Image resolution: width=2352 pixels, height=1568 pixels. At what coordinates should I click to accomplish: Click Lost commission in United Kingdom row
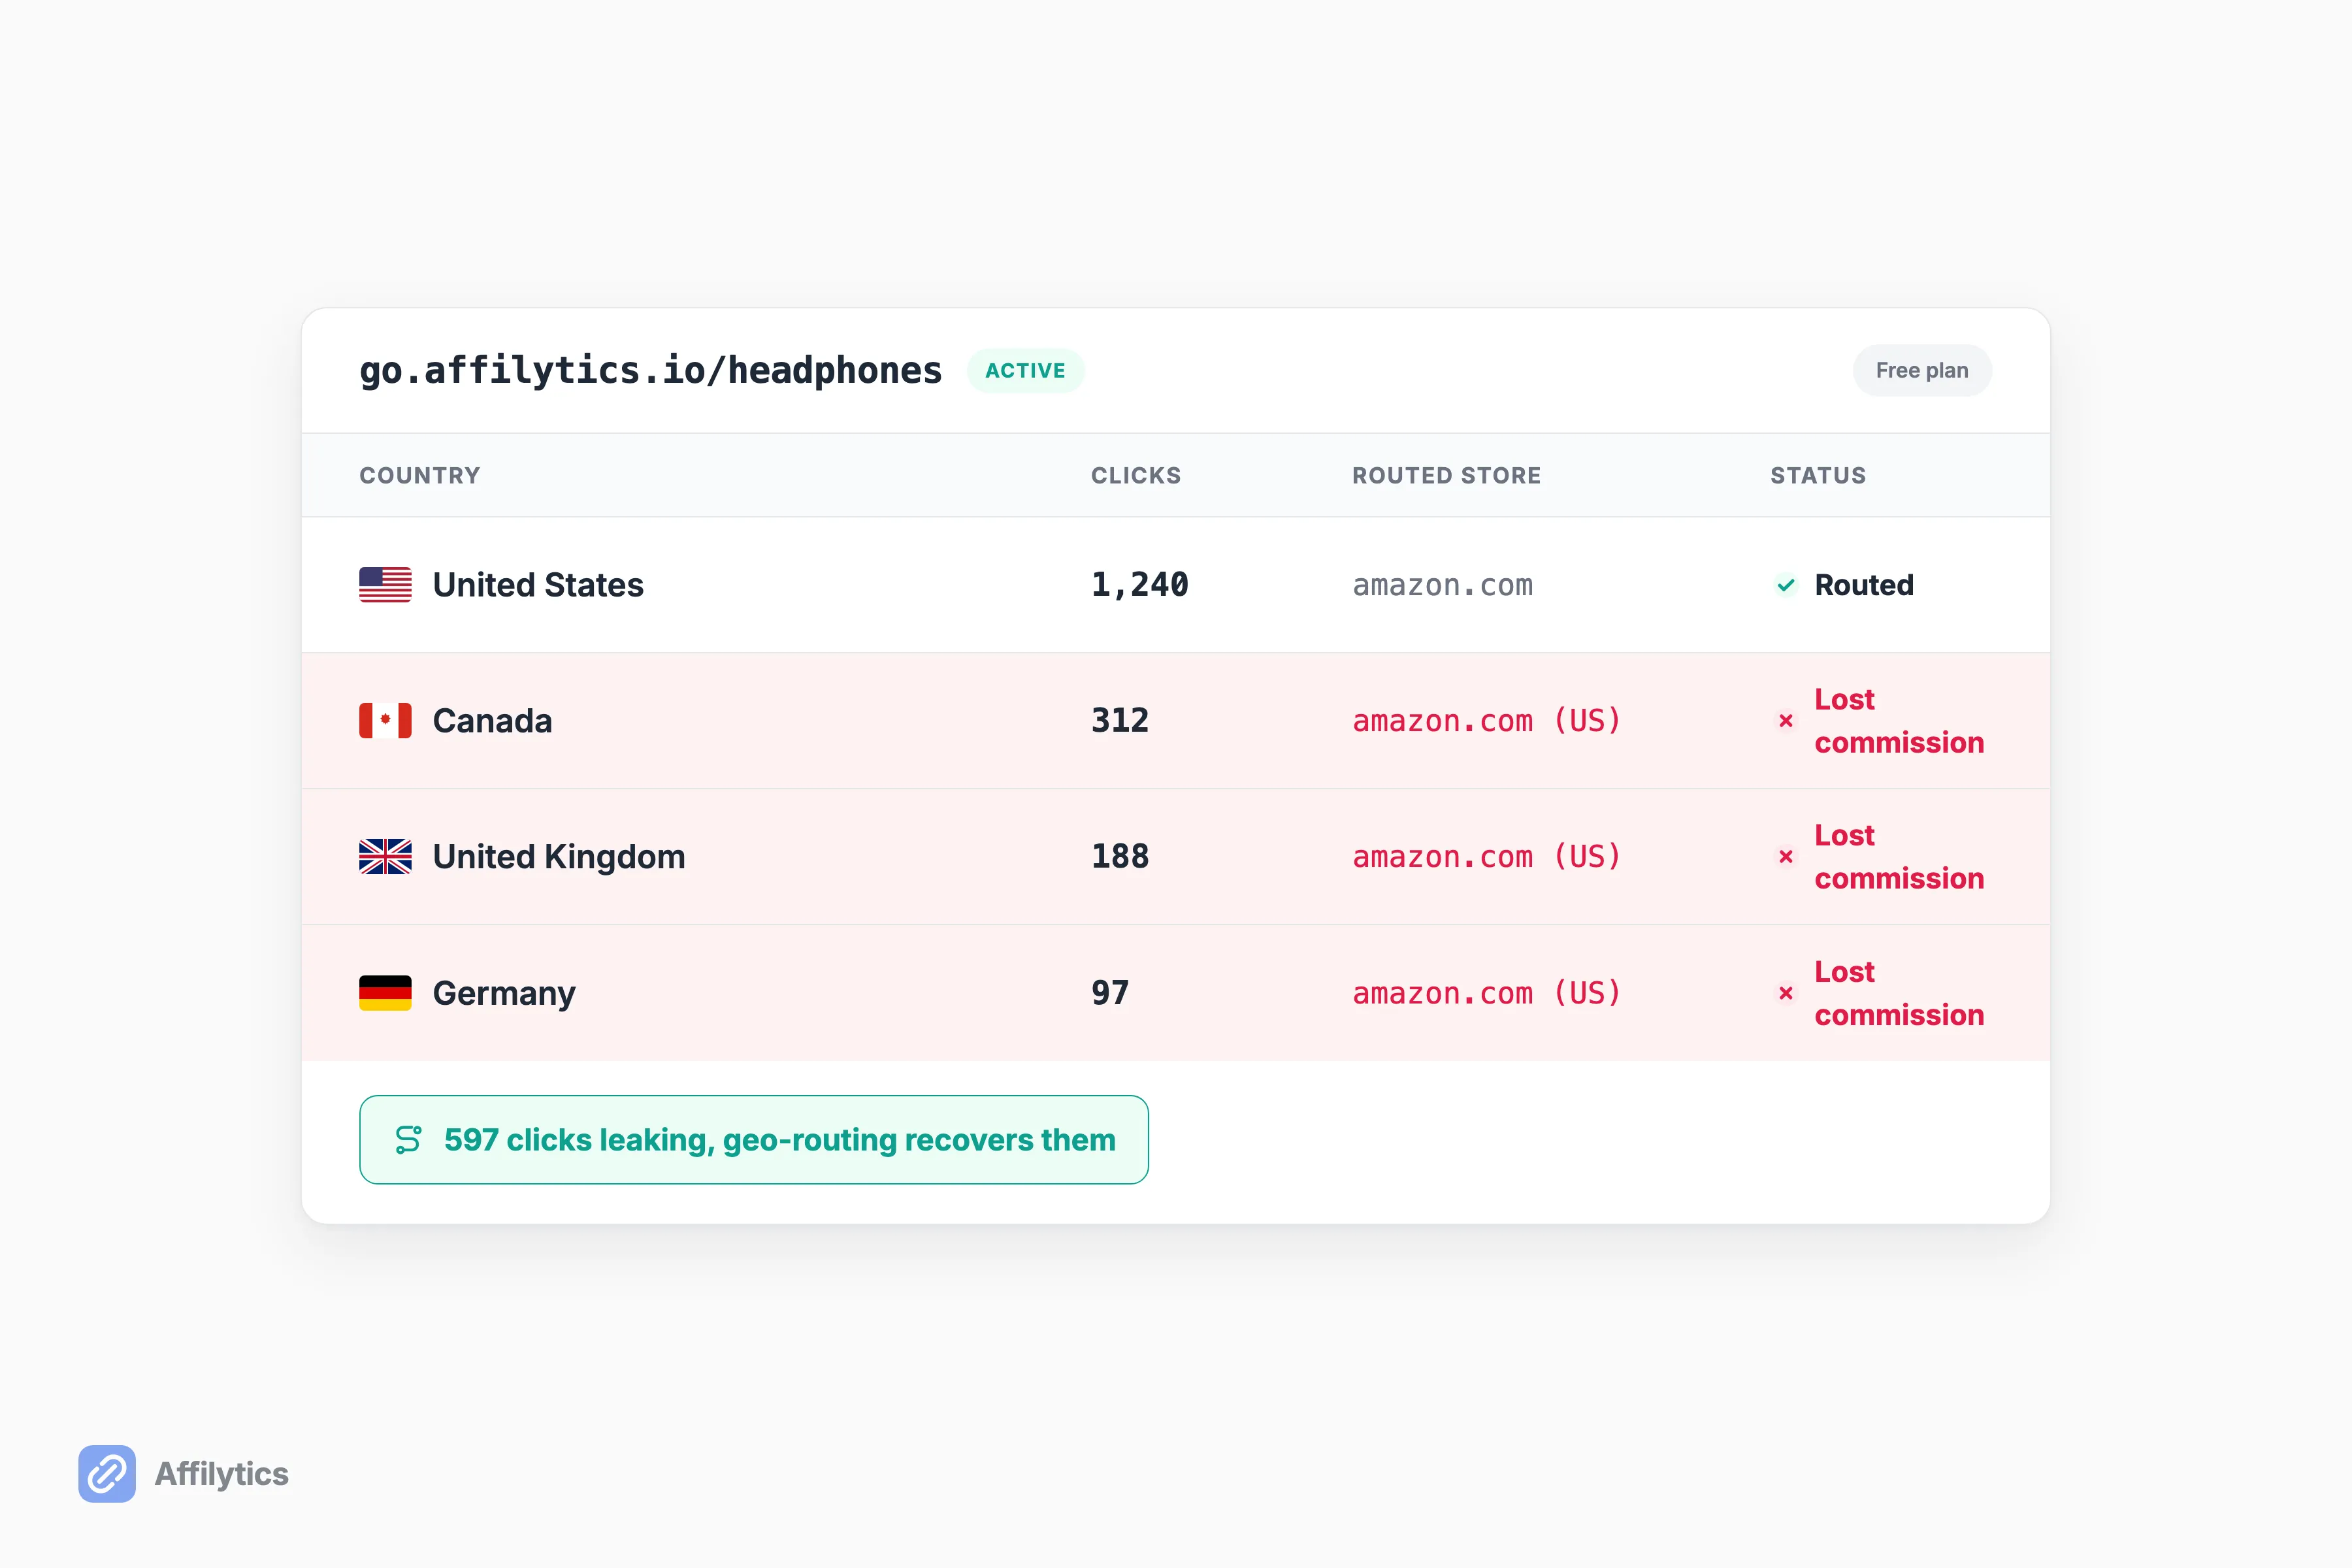(x=1899, y=857)
